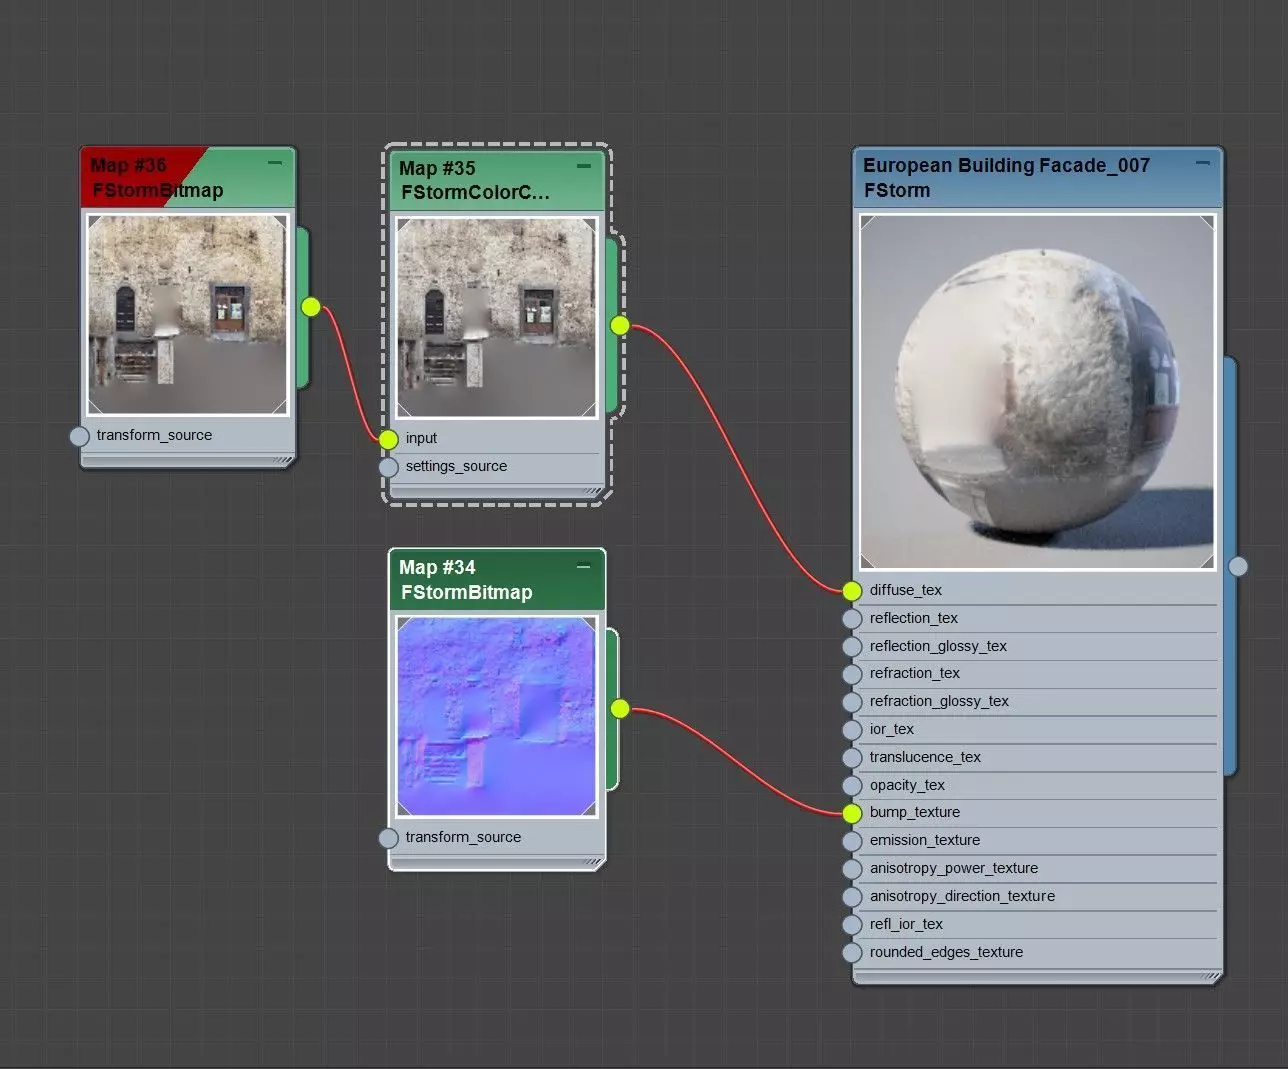Select the Map #35 color correction thumbnail

click(x=497, y=318)
